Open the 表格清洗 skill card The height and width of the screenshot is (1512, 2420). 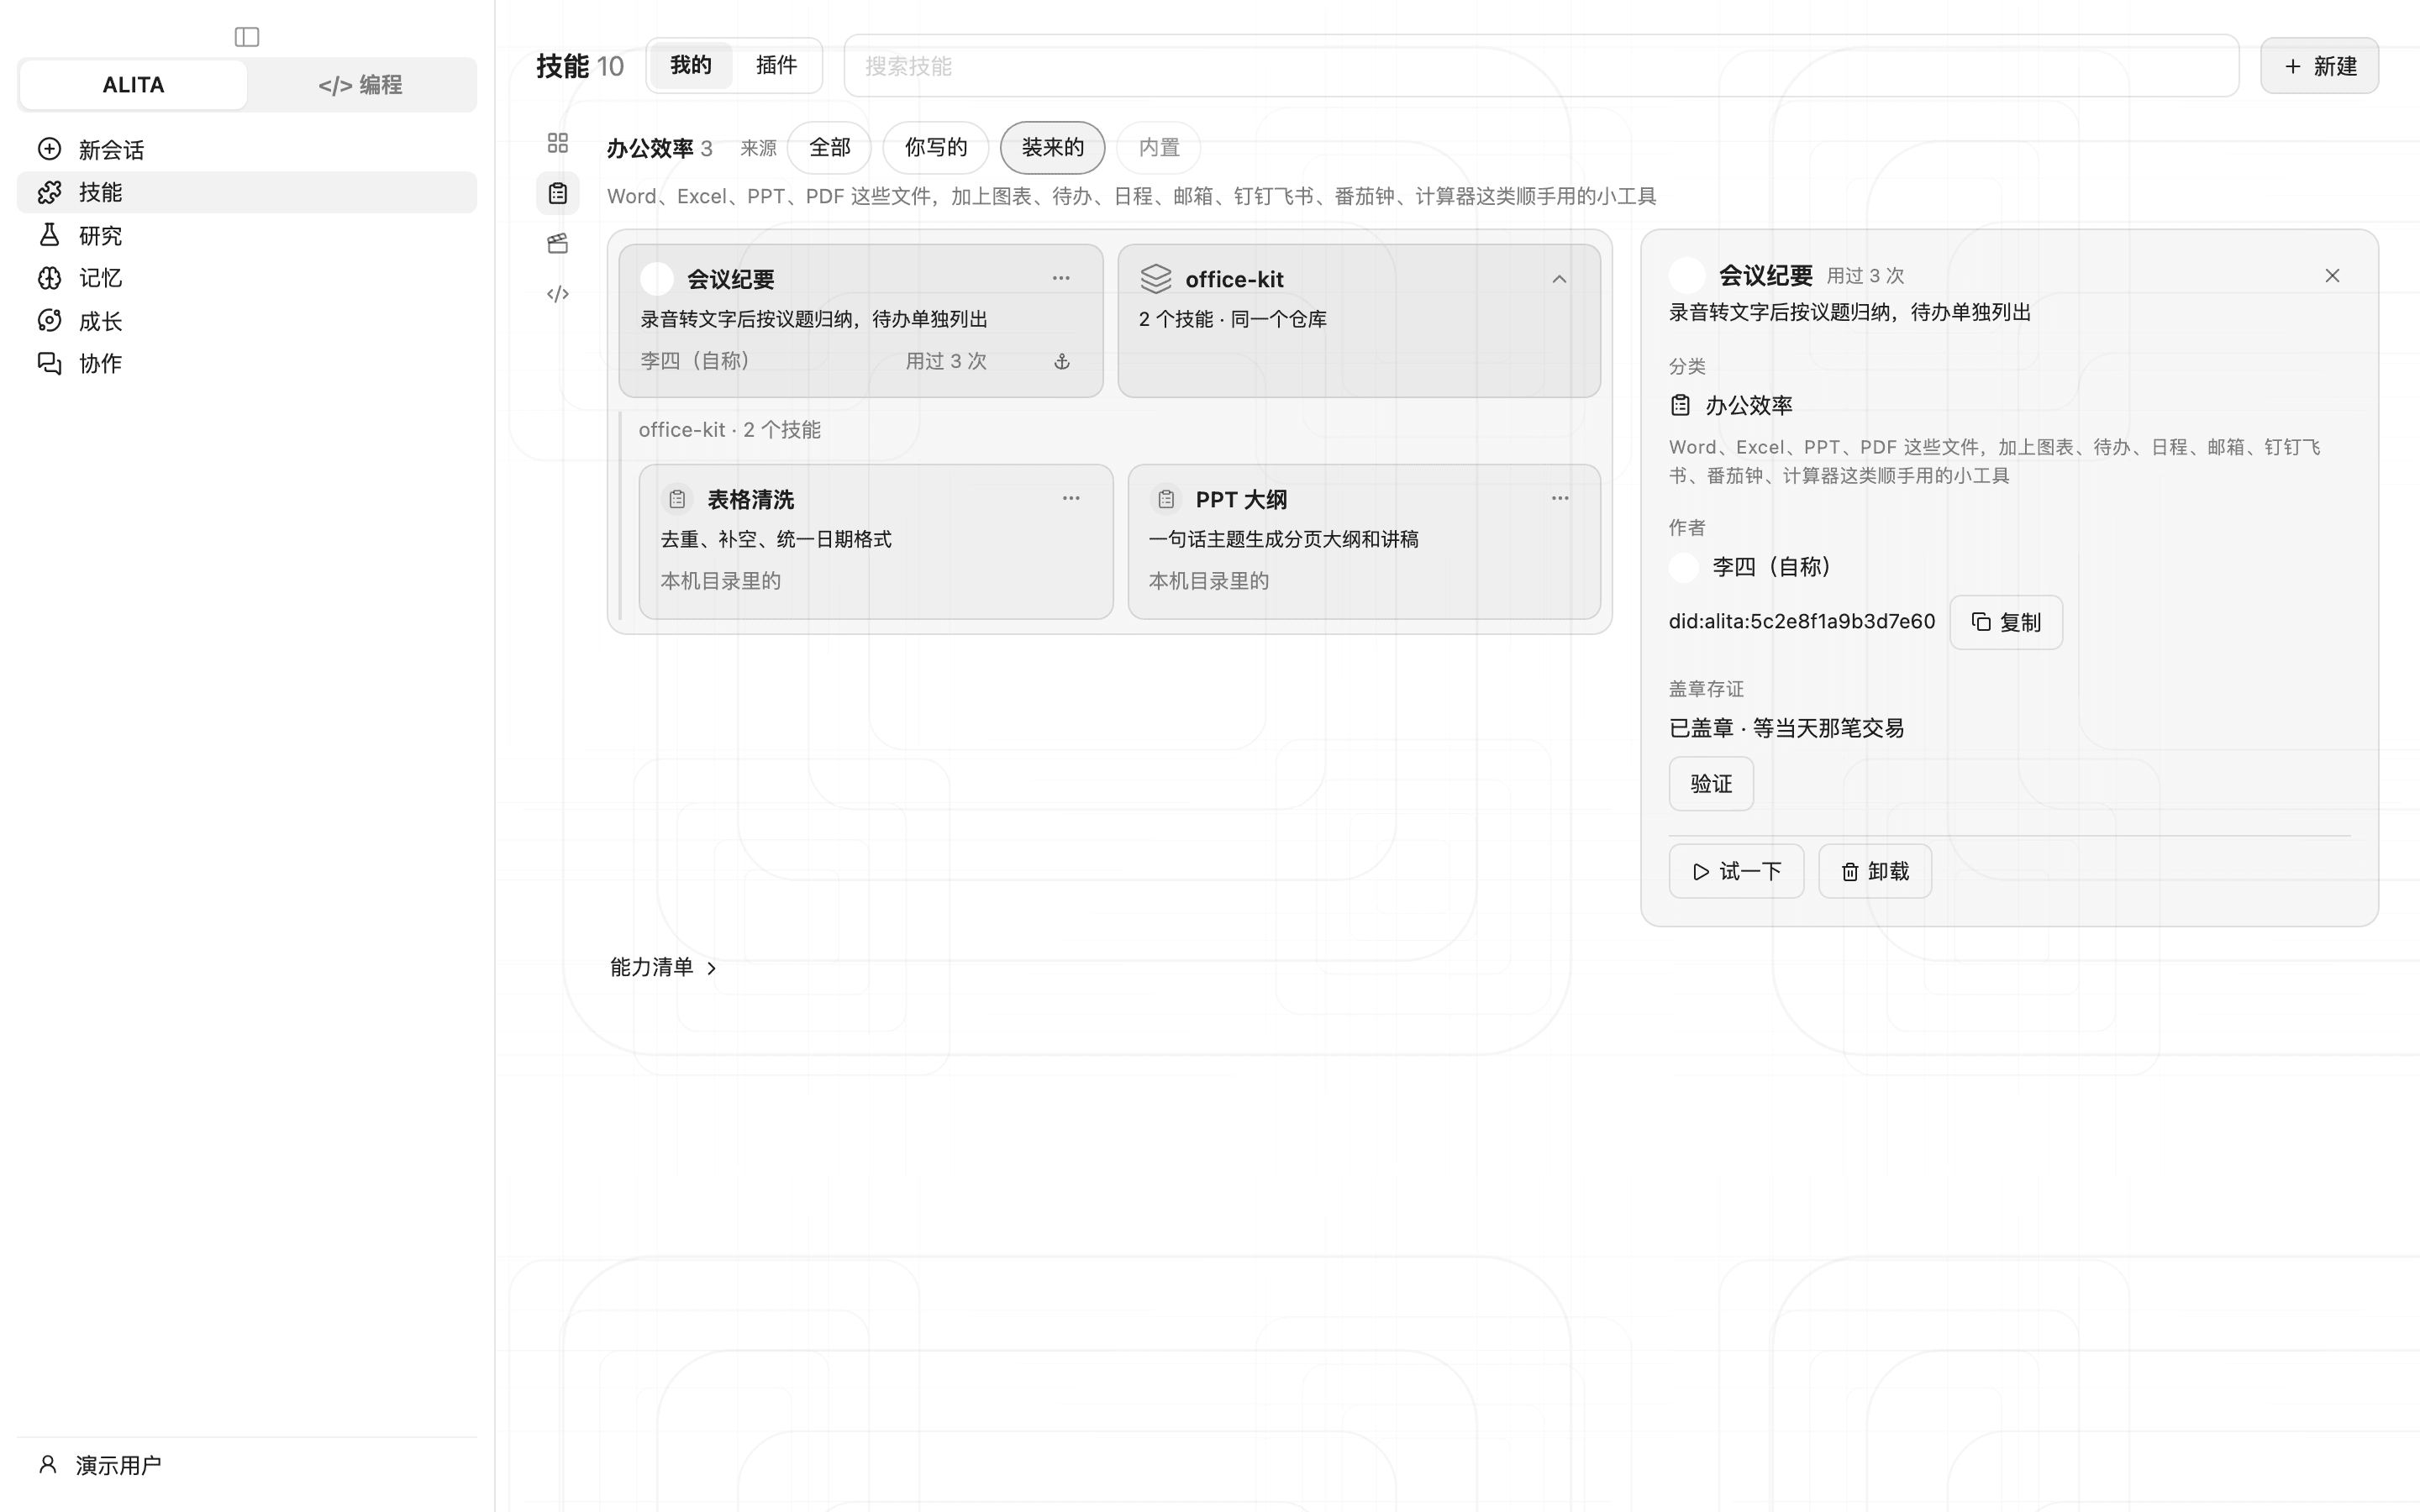click(876, 542)
